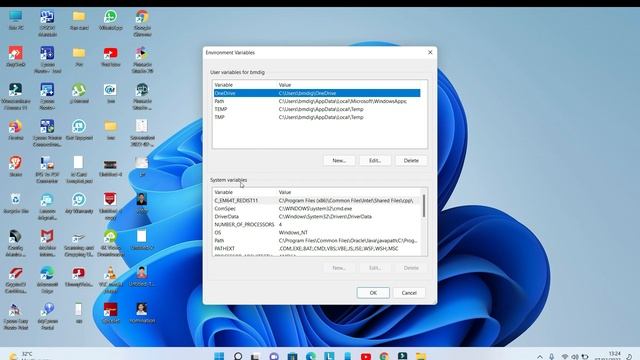The height and width of the screenshot is (360, 640).
Task: Select the TMP user variable row
Action: 317,117
